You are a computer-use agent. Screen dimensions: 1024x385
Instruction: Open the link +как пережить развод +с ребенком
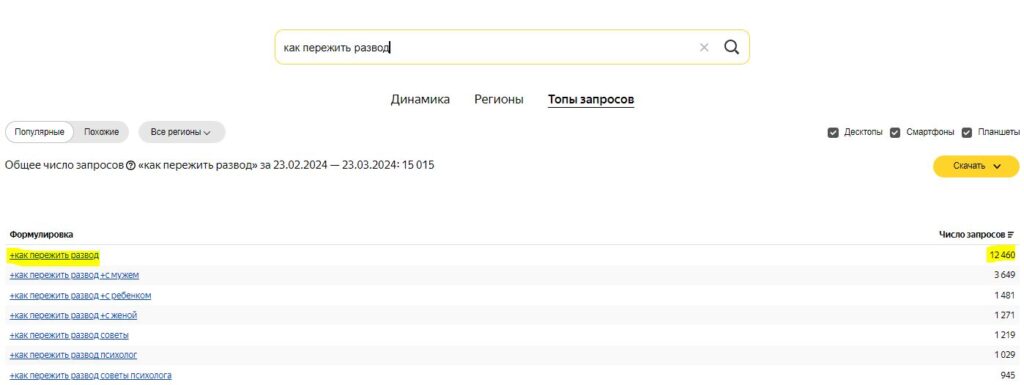(x=80, y=296)
